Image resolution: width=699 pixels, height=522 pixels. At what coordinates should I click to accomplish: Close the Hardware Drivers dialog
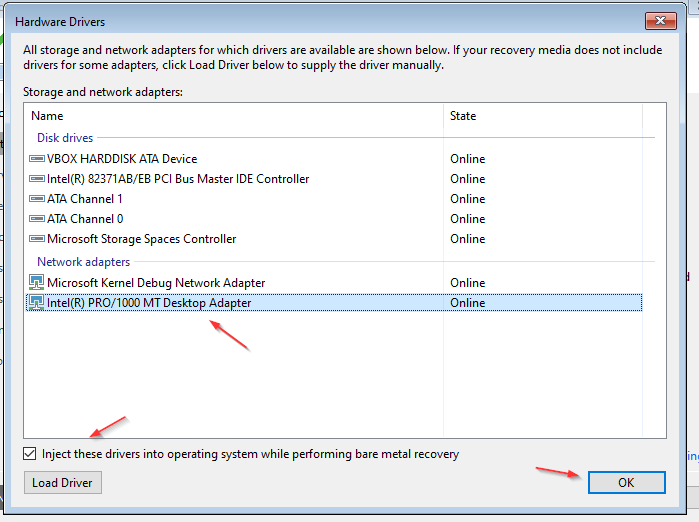coord(660,21)
